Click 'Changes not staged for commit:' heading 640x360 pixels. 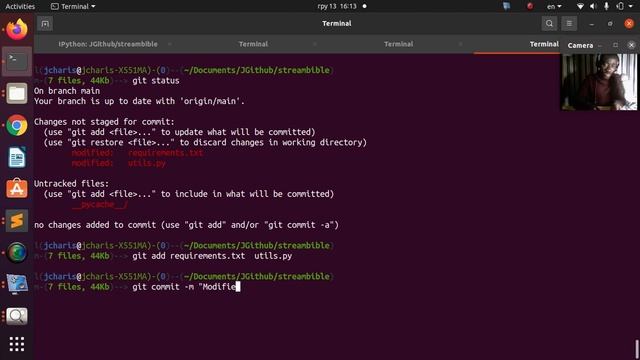(104, 122)
